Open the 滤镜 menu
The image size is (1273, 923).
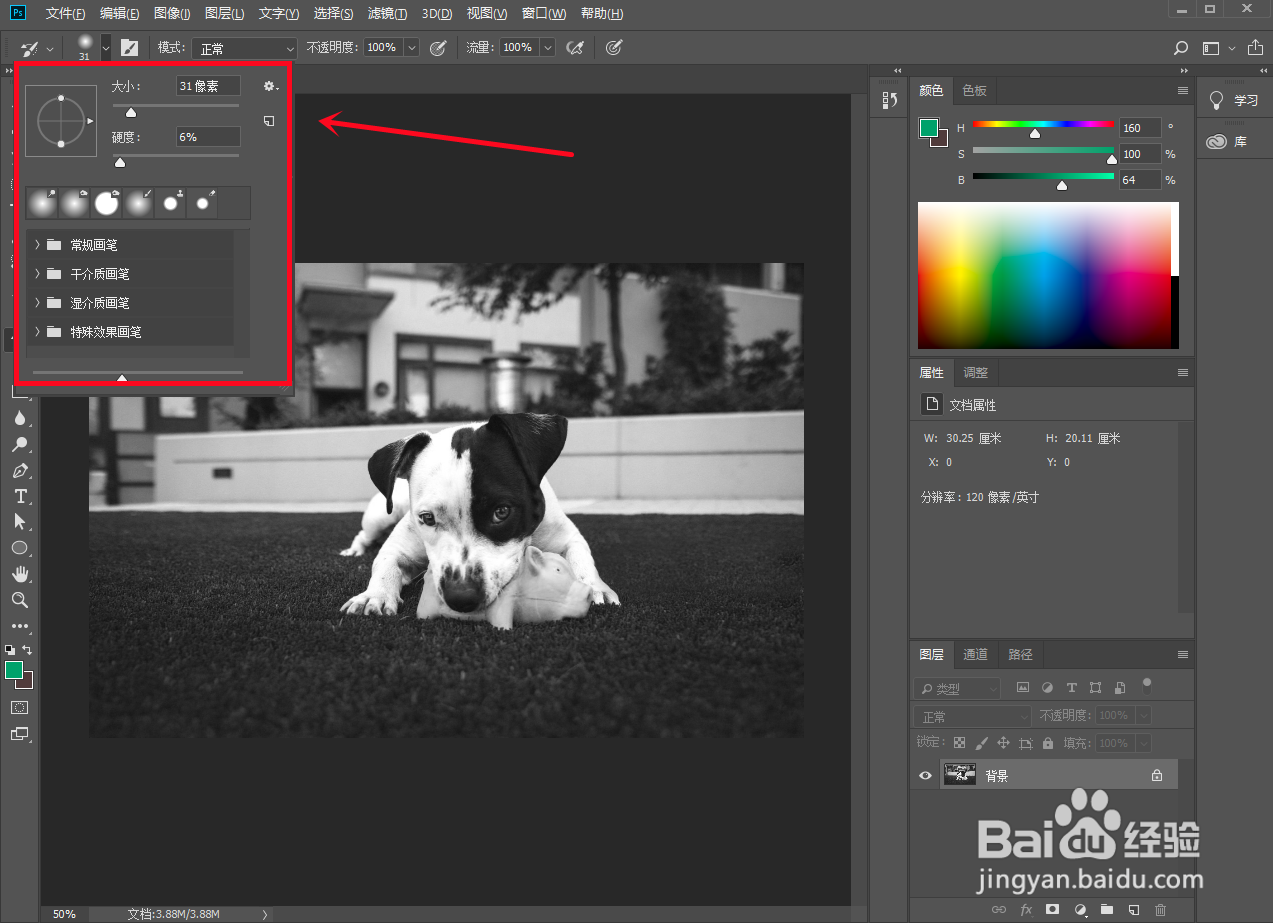point(387,14)
